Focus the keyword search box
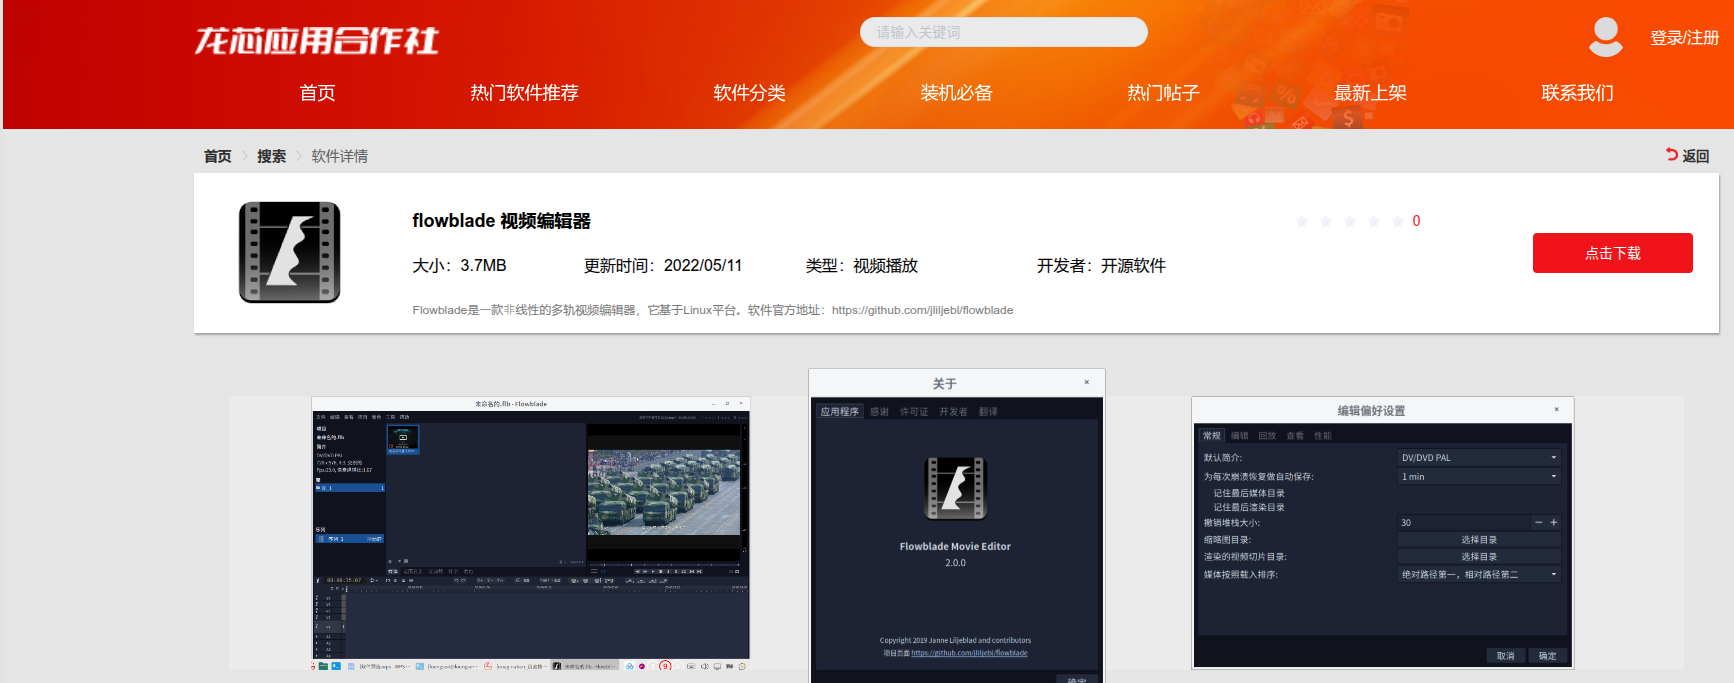Screen dimensions: 1734x683 (1004, 32)
